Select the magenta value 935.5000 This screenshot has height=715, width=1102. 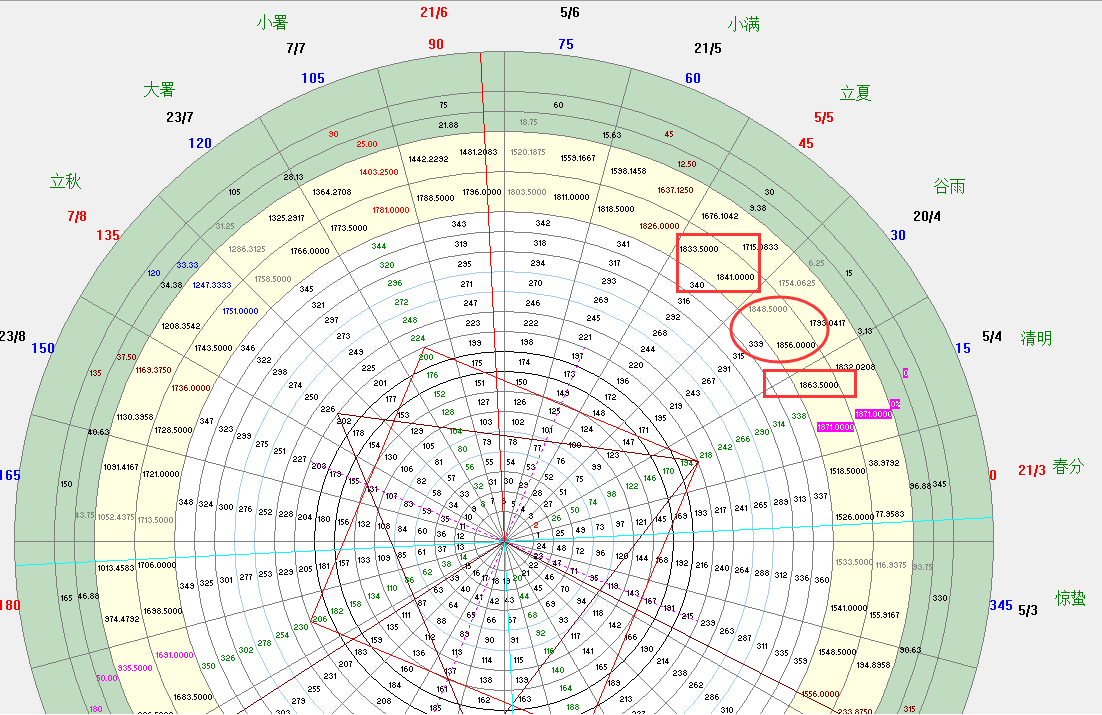tap(135, 669)
